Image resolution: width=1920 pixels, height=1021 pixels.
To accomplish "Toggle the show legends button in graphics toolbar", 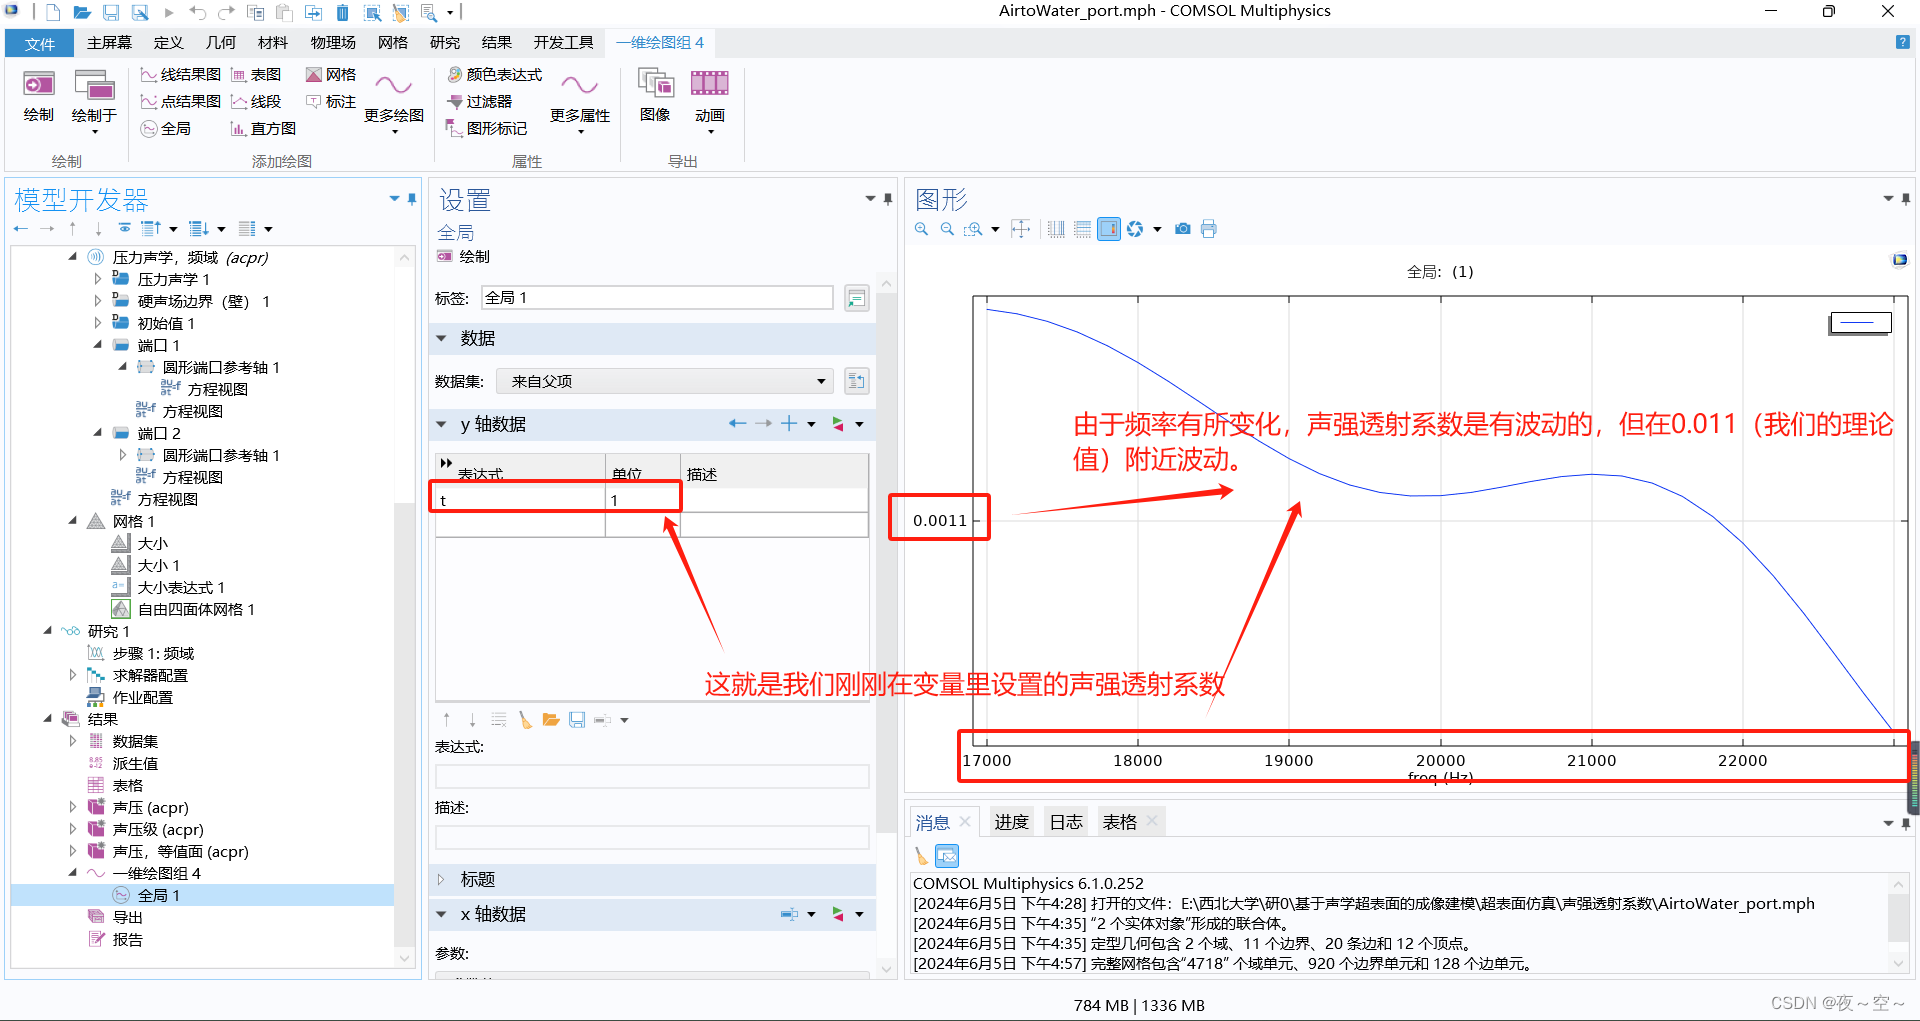I will coord(1109,229).
